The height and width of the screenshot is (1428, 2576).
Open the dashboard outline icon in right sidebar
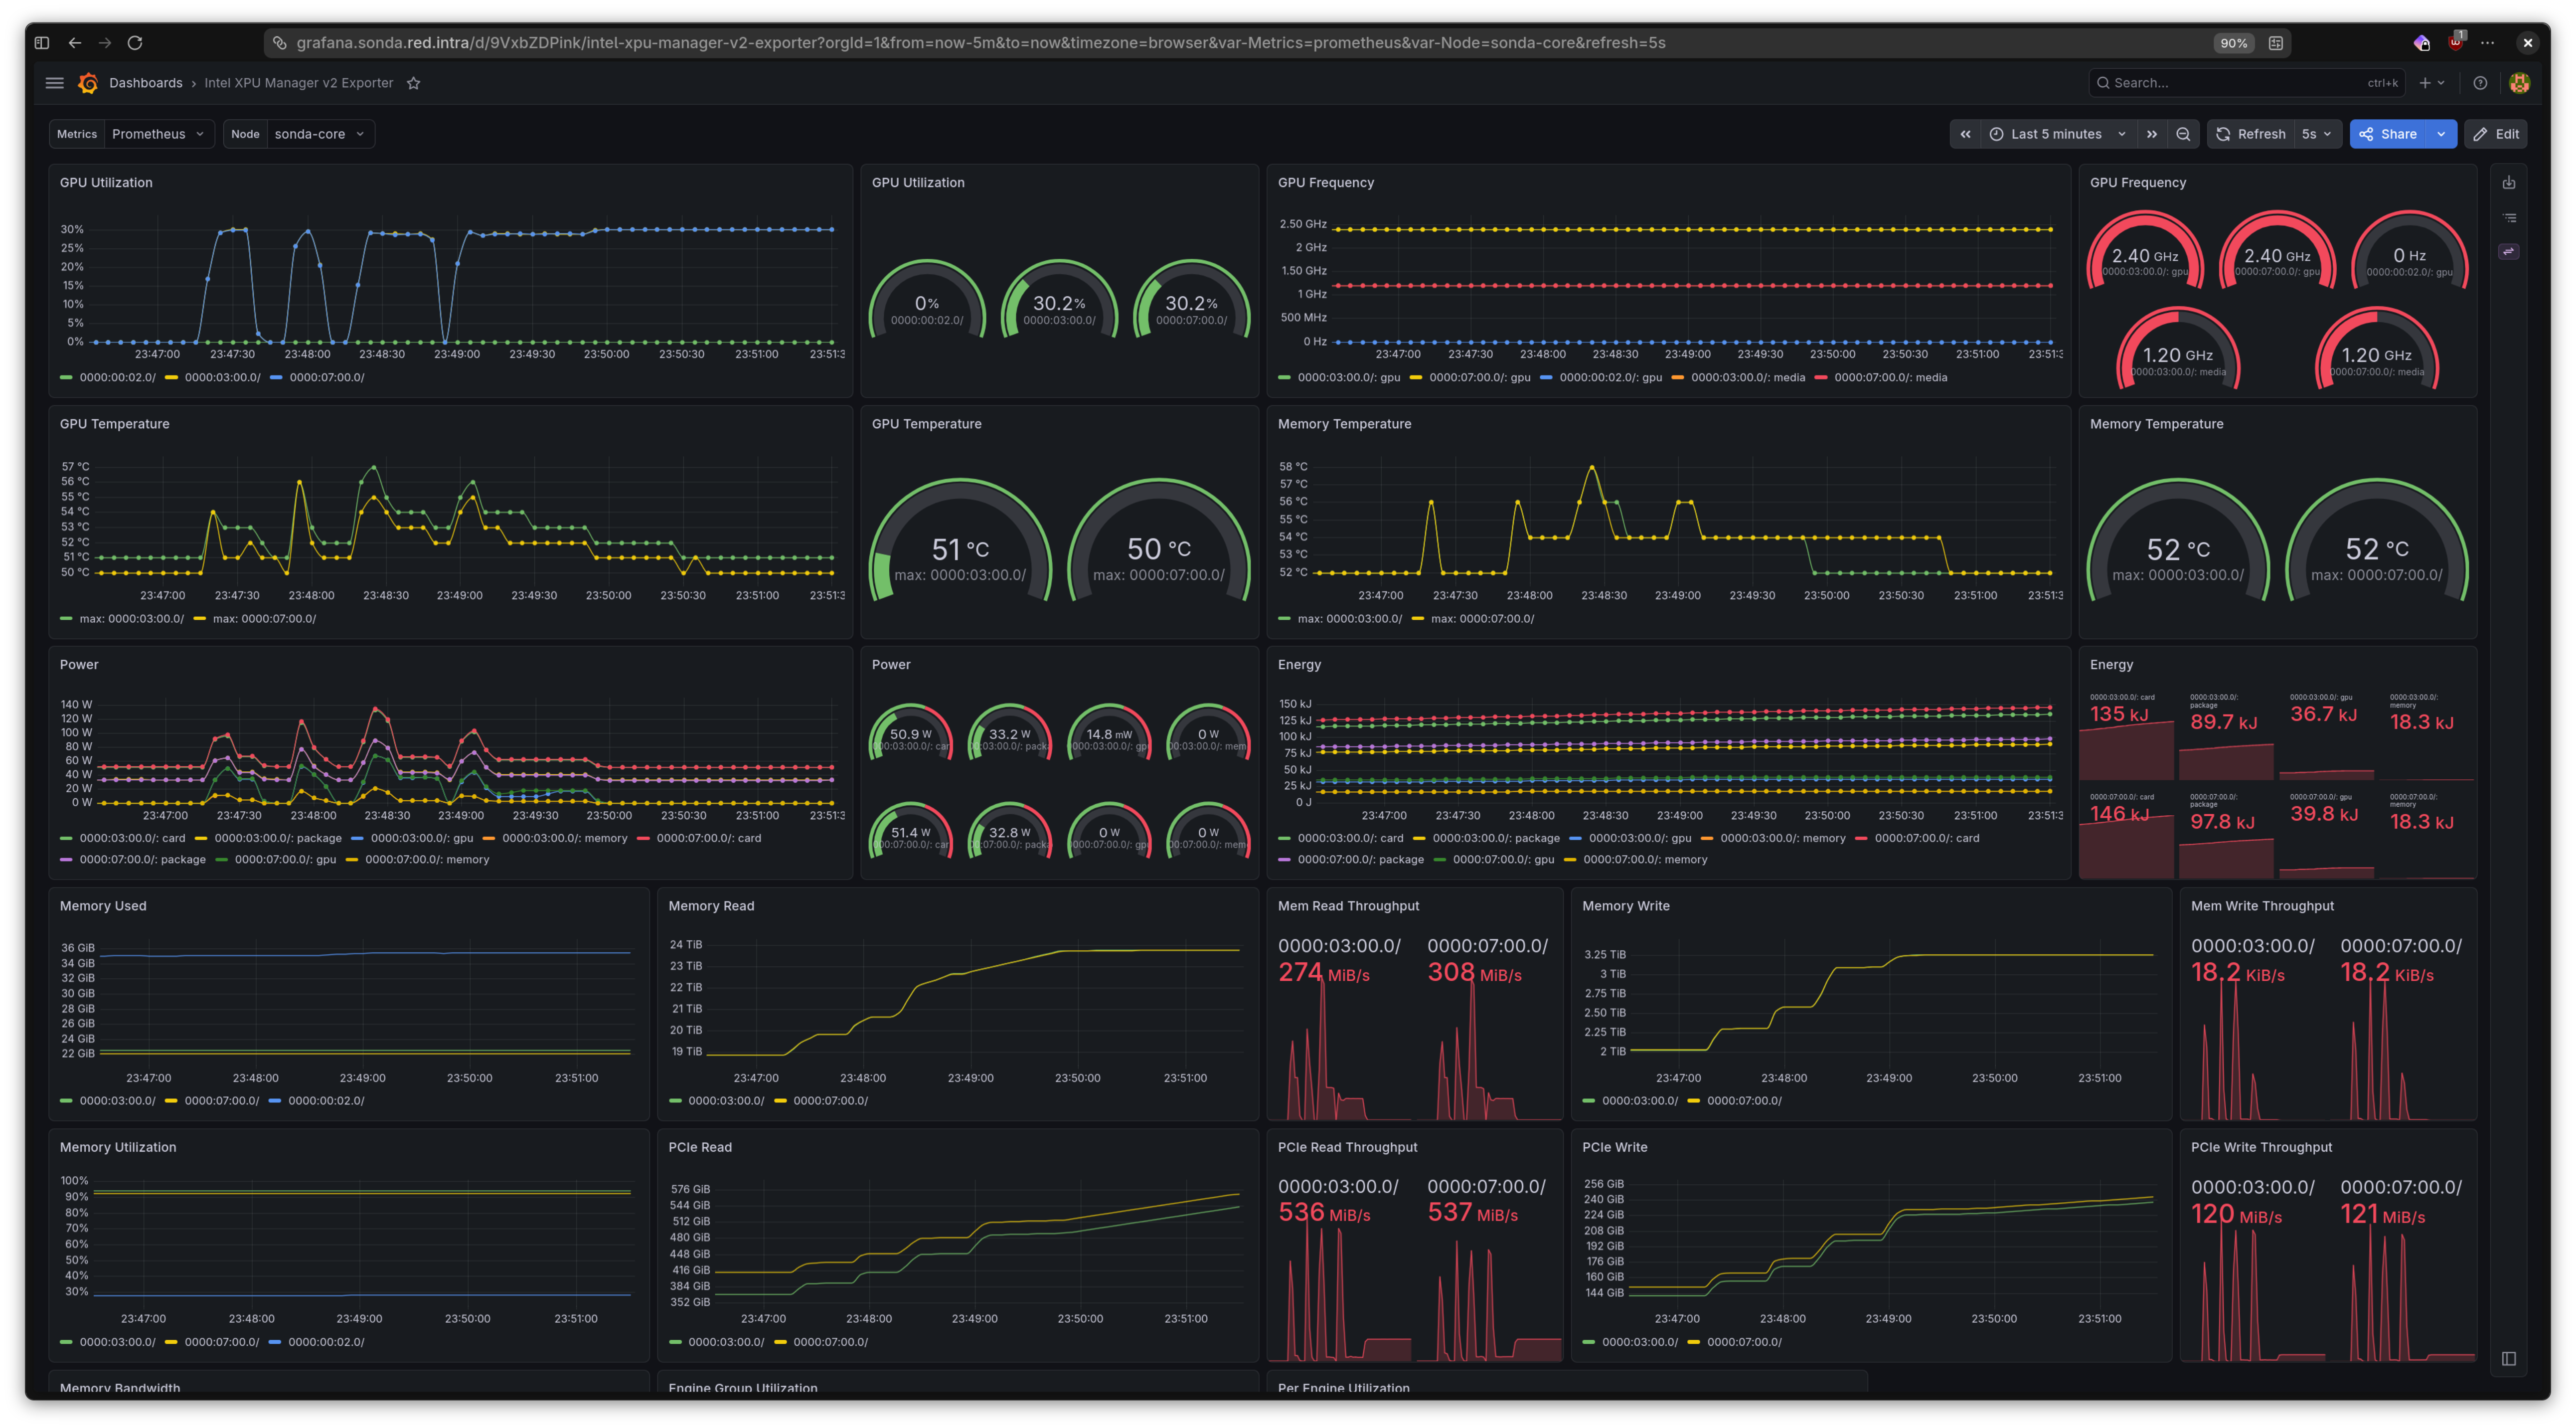tap(2509, 217)
